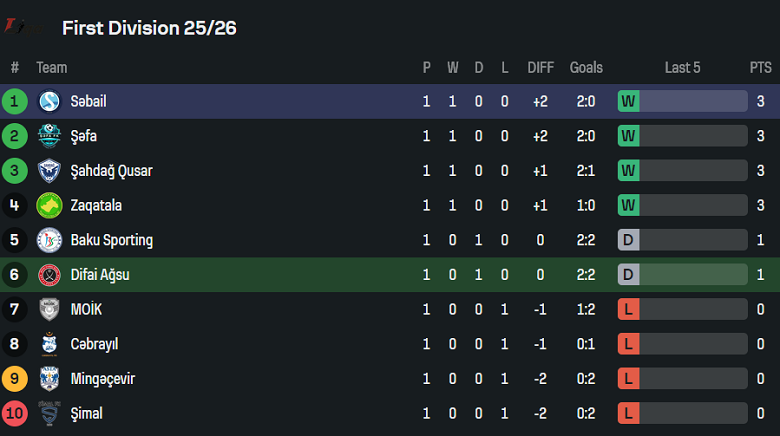Click the Difai Ağsu team logo
The height and width of the screenshot is (436, 780).
point(49,275)
